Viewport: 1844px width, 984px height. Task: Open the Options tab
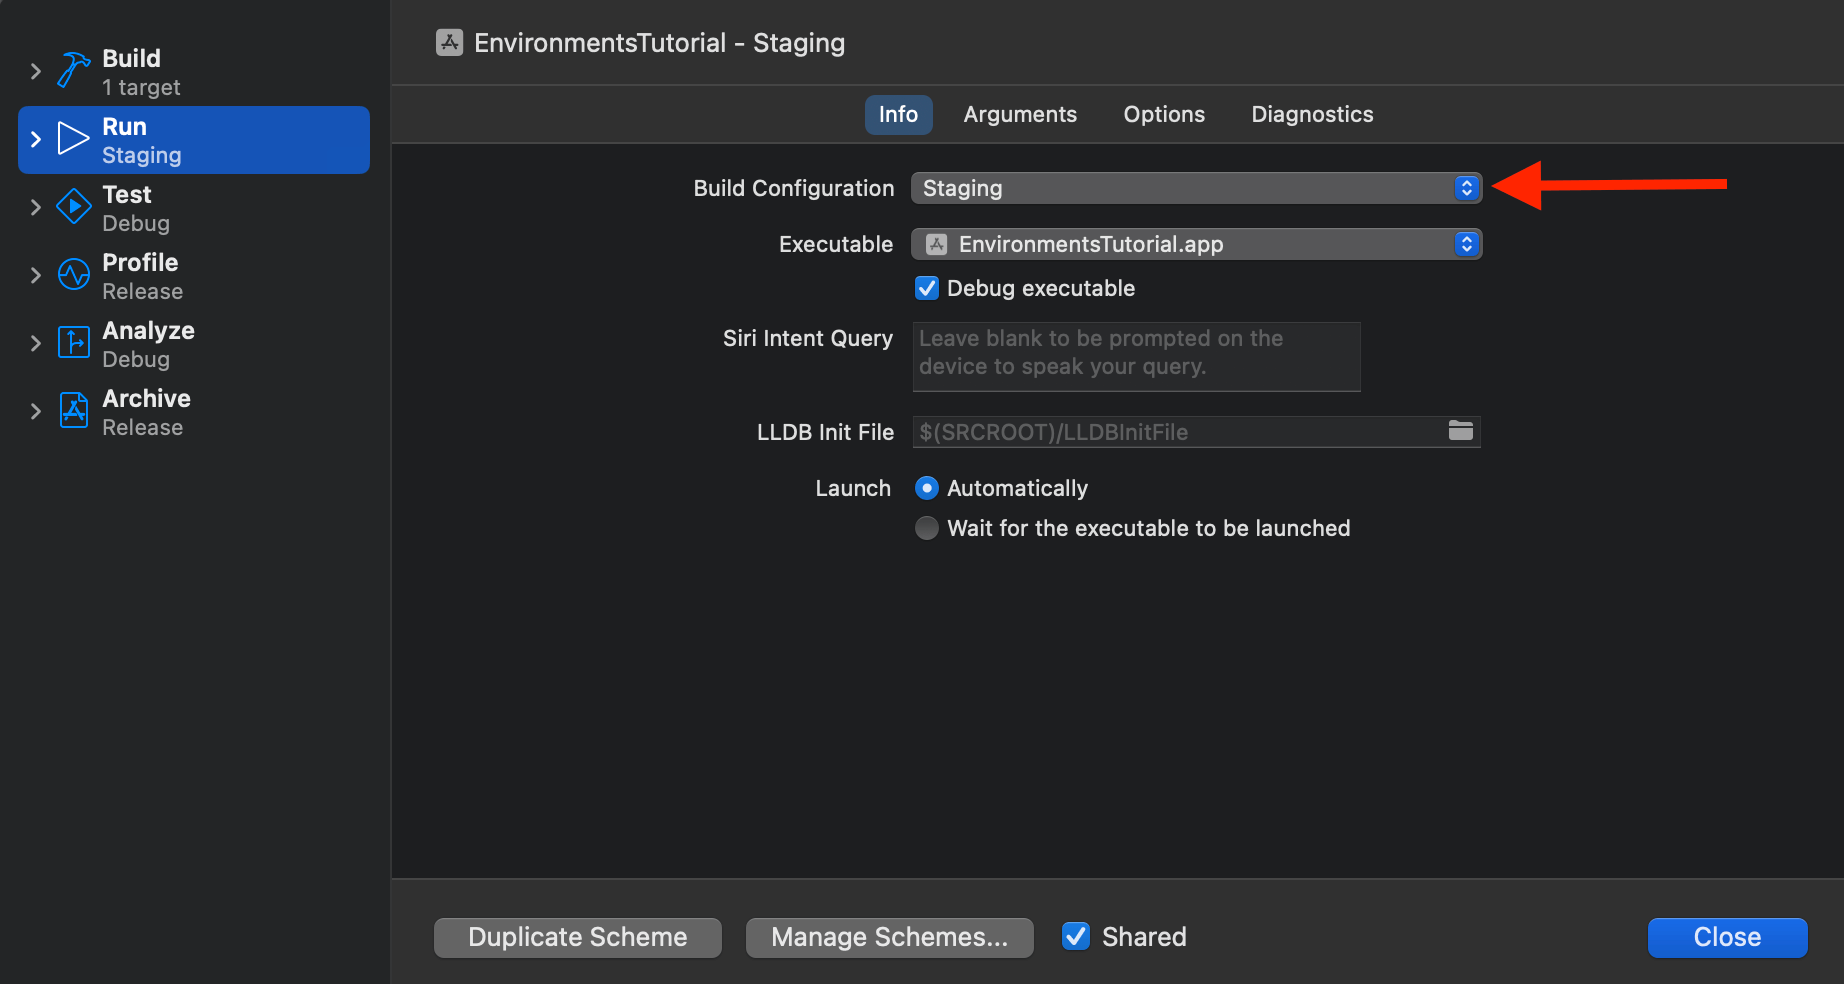1164,114
